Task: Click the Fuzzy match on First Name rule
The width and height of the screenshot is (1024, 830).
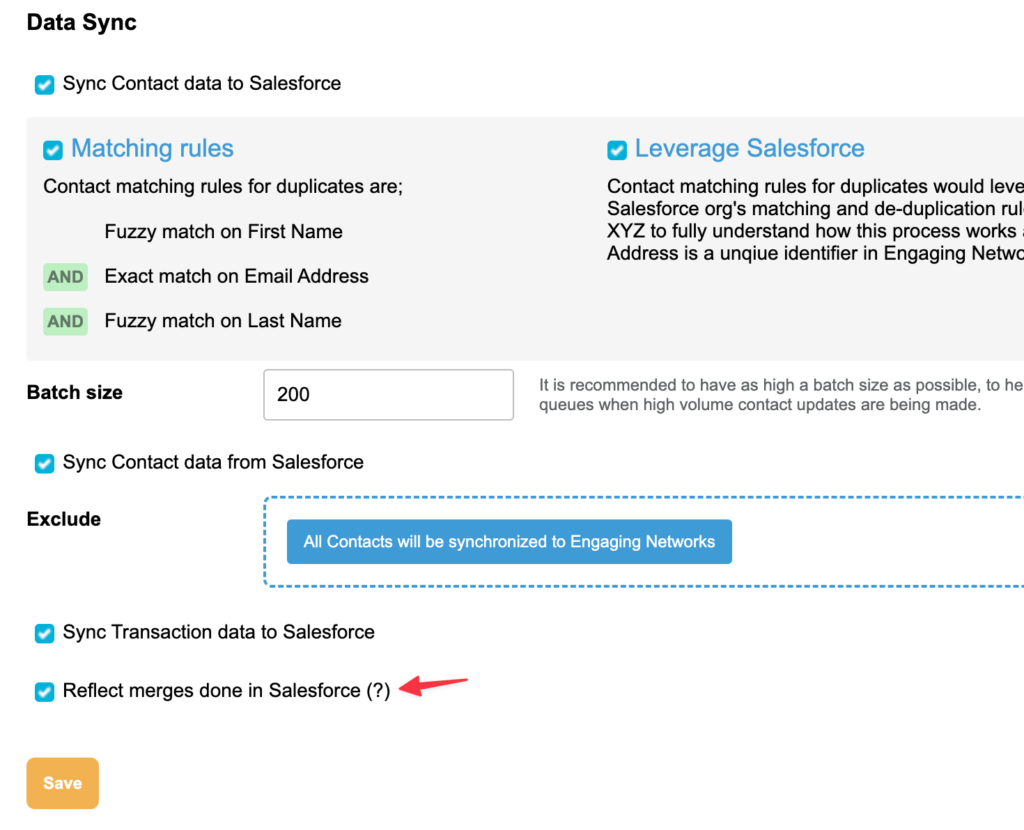Action: click(x=223, y=232)
